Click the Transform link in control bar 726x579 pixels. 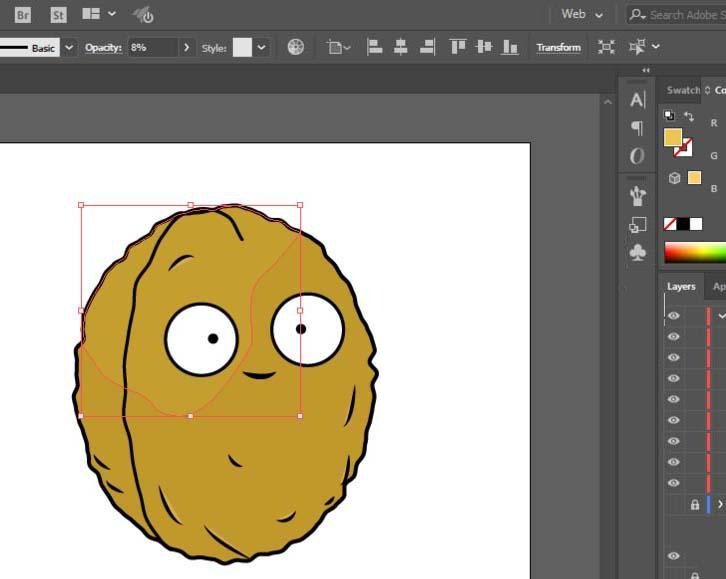pyautogui.click(x=558, y=47)
